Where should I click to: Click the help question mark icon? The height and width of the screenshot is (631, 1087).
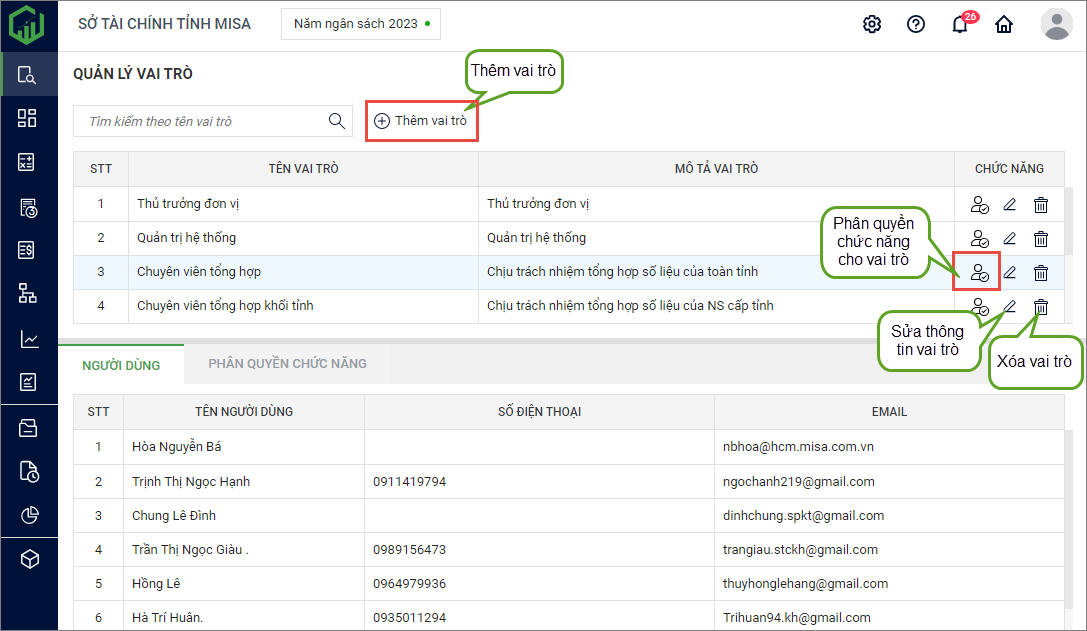[915, 24]
